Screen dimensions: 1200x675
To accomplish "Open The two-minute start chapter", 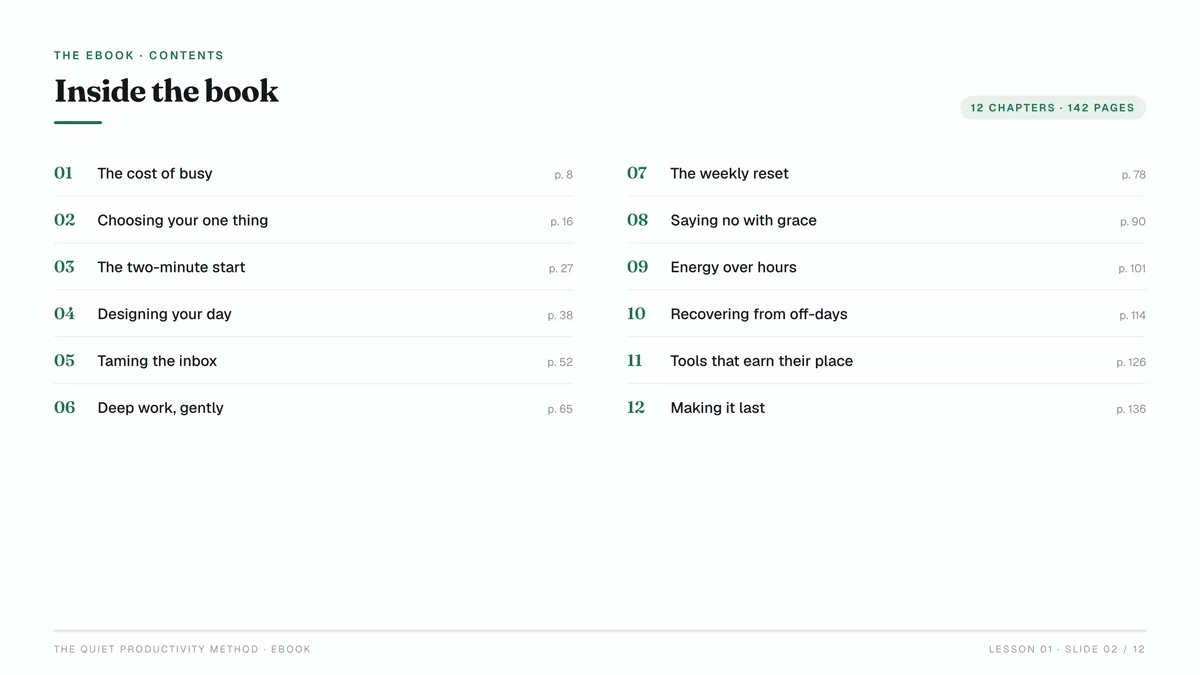I will click(313, 267).
